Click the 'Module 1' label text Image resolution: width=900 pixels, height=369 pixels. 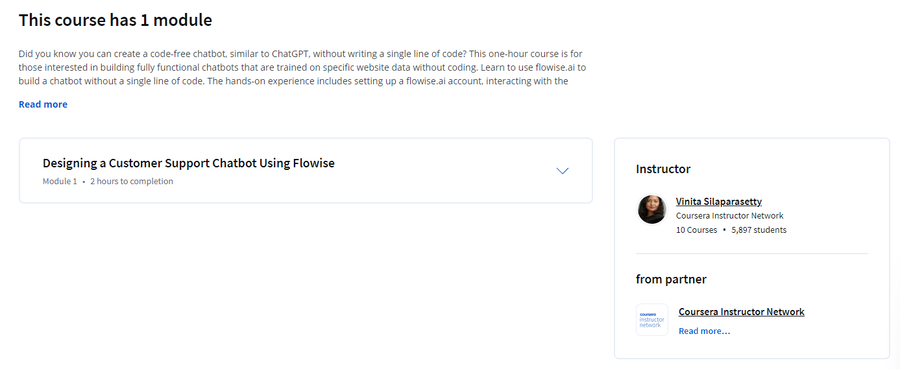[x=60, y=181]
